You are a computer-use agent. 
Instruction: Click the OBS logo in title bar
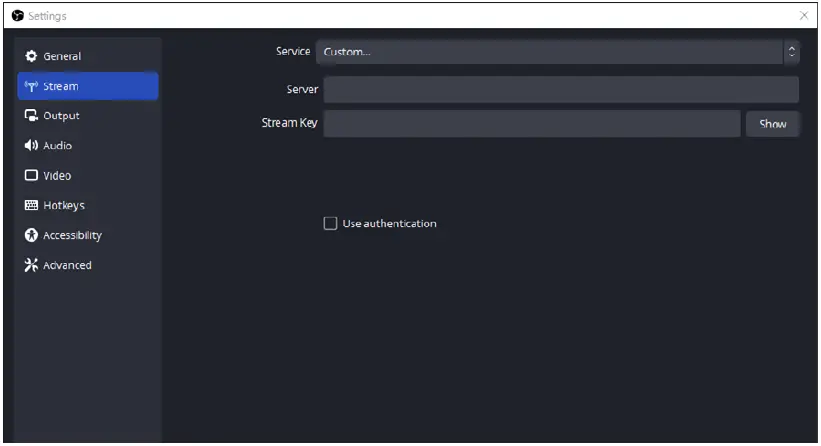click(x=18, y=16)
